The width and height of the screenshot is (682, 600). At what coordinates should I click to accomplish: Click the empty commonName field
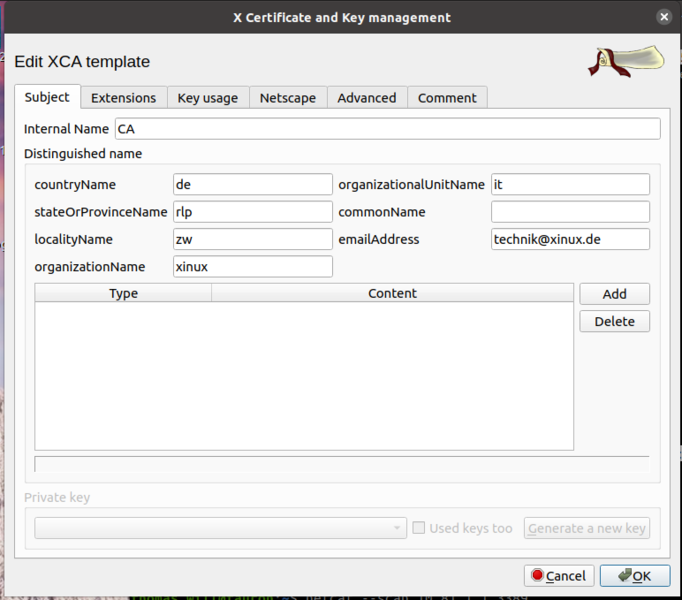pos(570,212)
